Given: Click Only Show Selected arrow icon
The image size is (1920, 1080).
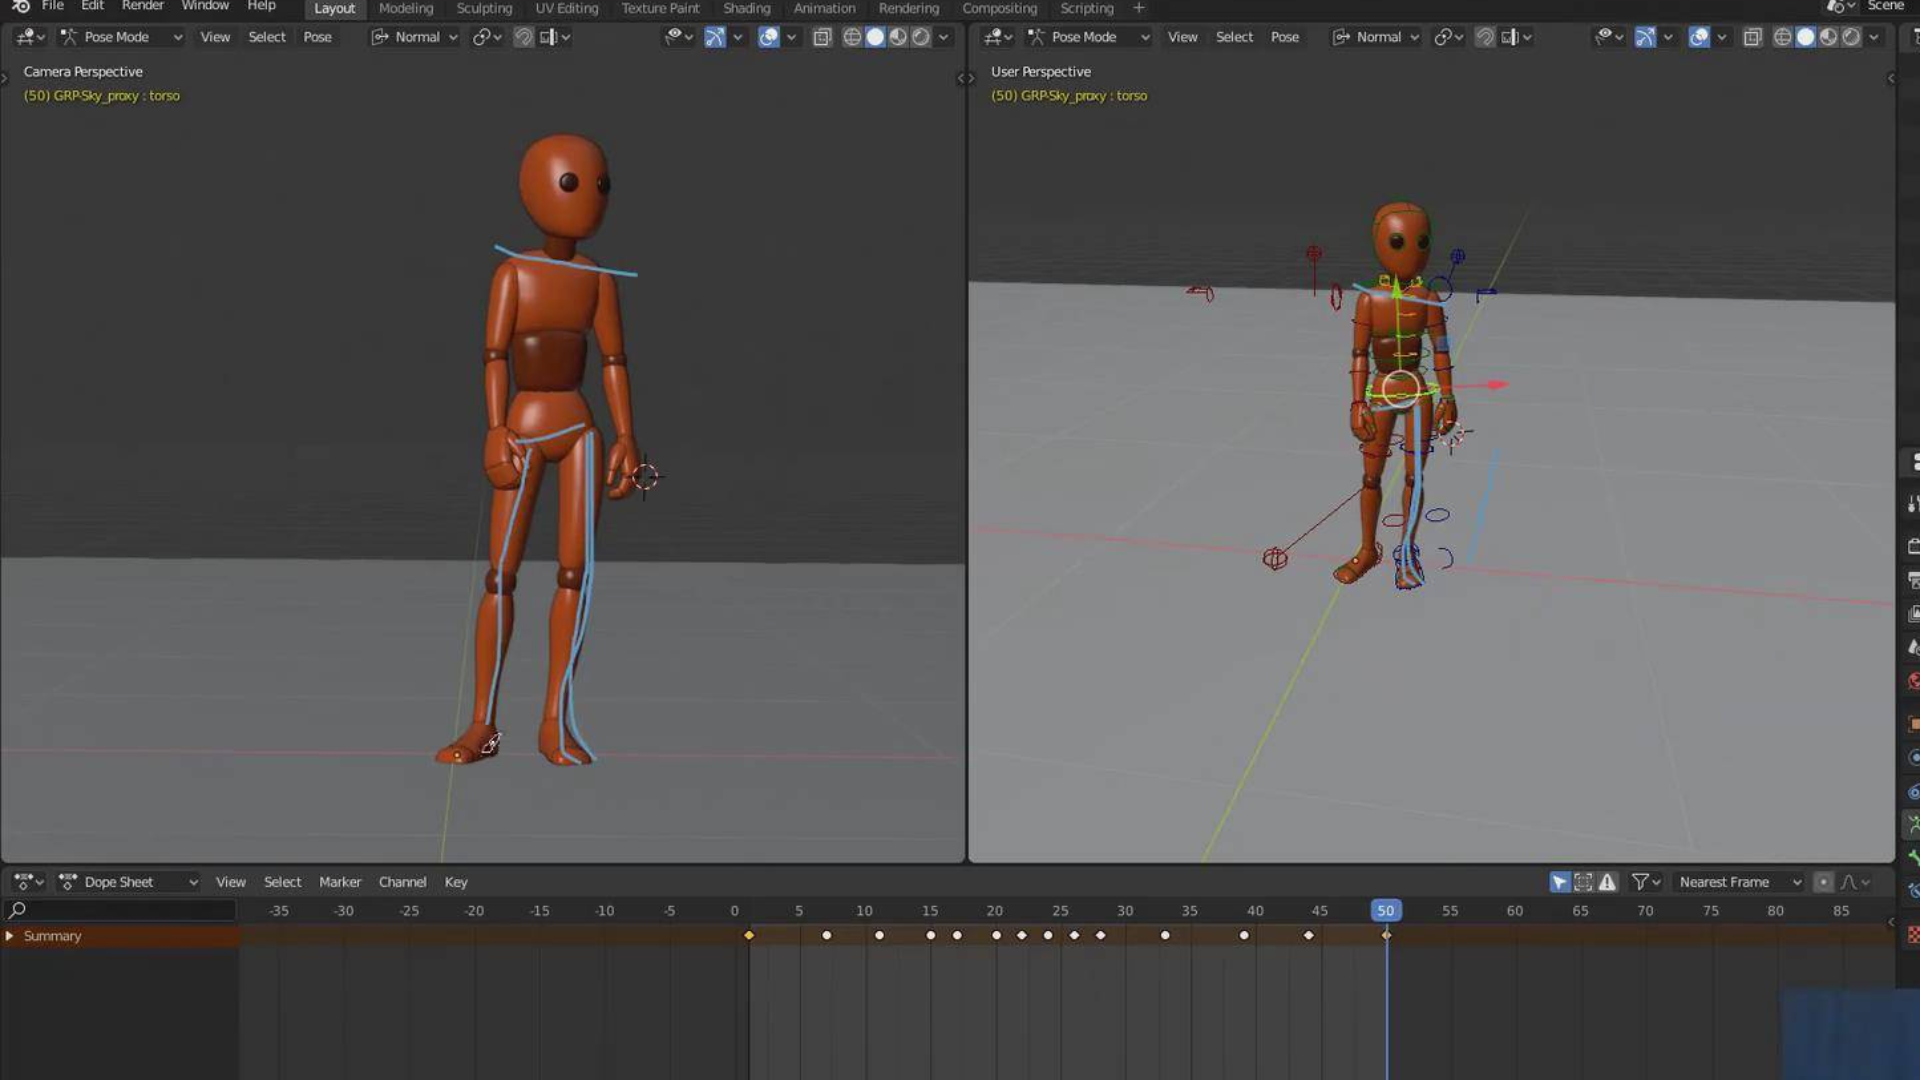Looking at the screenshot, I should pyautogui.click(x=1559, y=882).
